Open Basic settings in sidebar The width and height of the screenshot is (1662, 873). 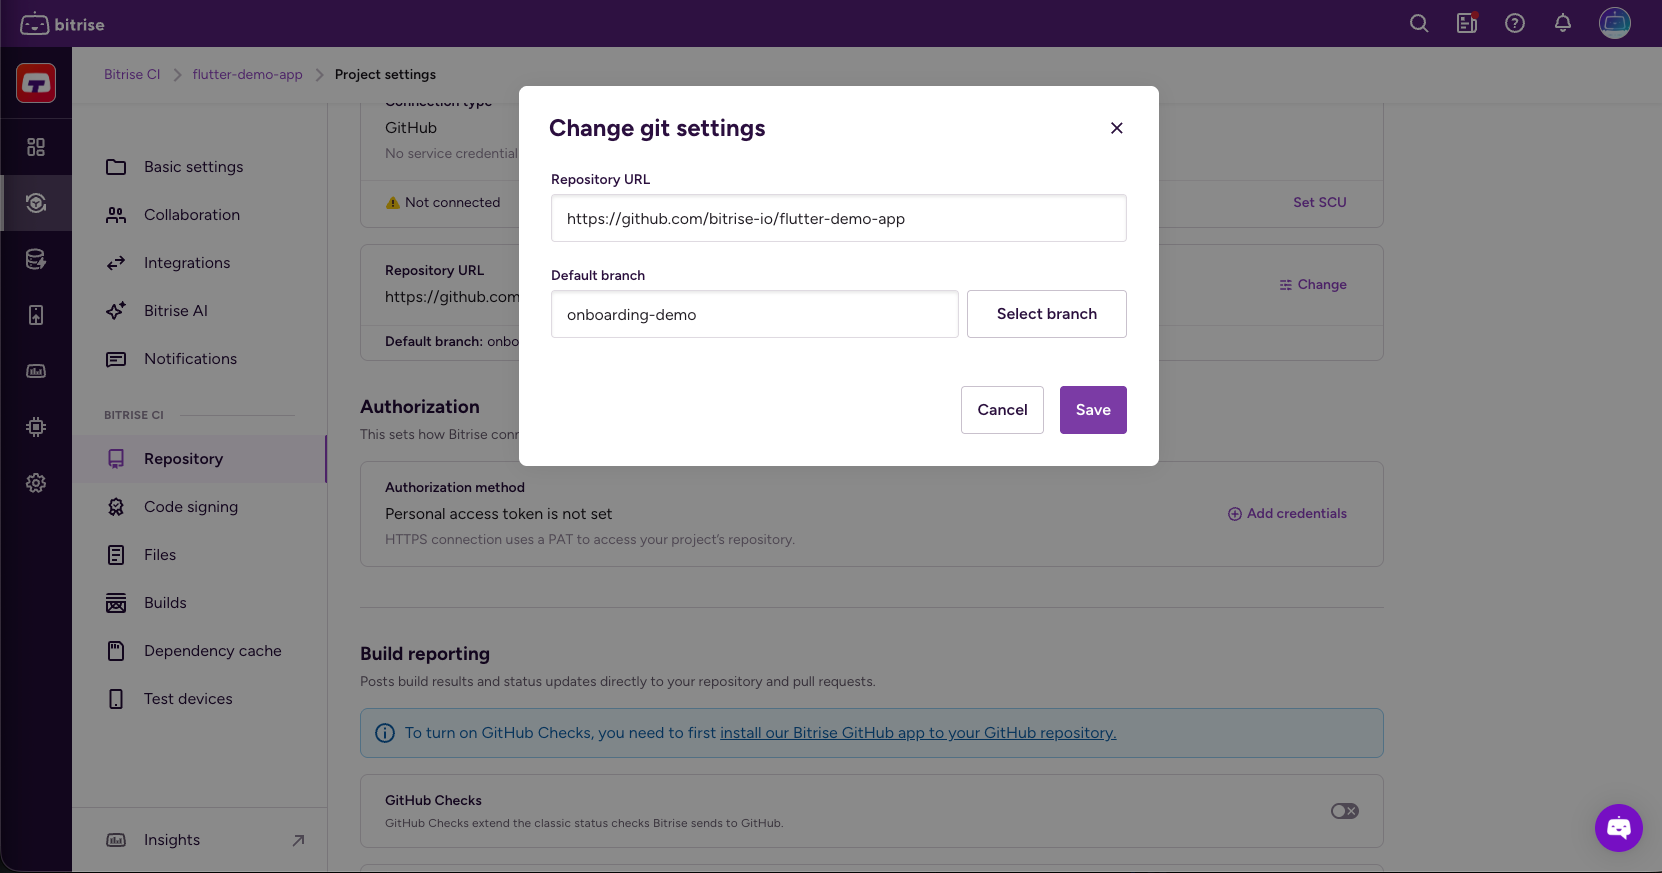click(x=200, y=167)
